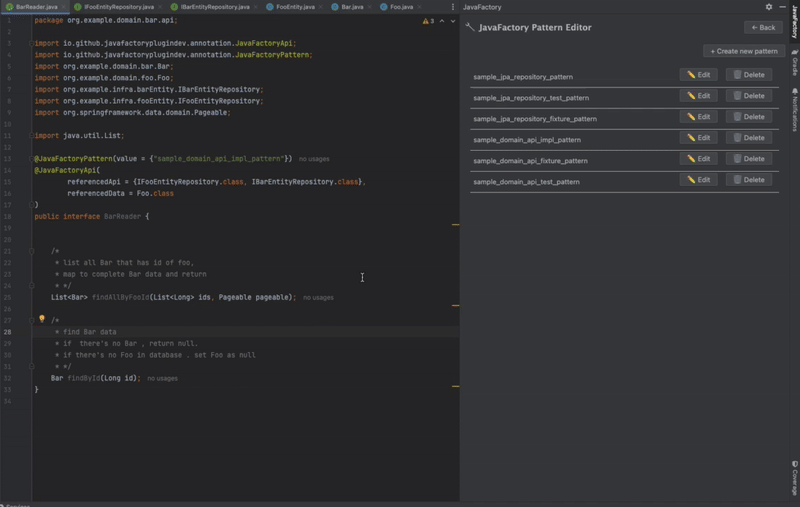Click the IFooEntityRepository.class reference on line 15
Viewport: 800px width, 507px height.
[190, 182]
